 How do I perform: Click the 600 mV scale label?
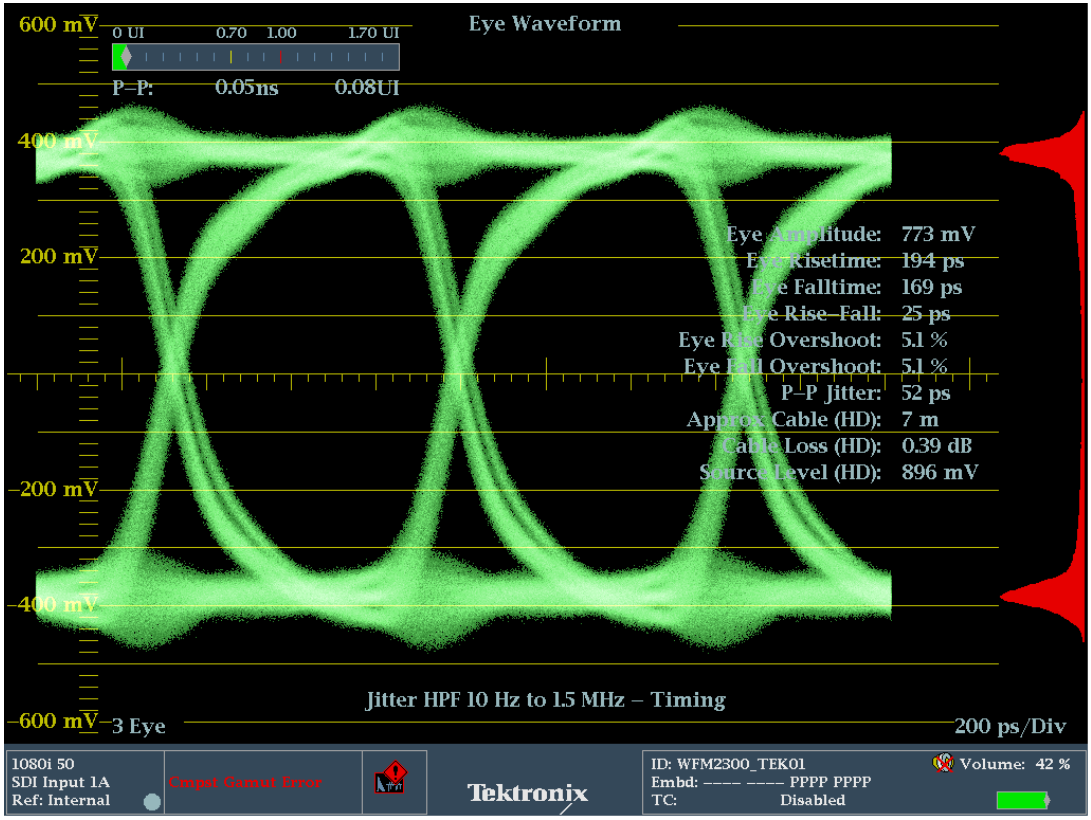pos(58,24)
